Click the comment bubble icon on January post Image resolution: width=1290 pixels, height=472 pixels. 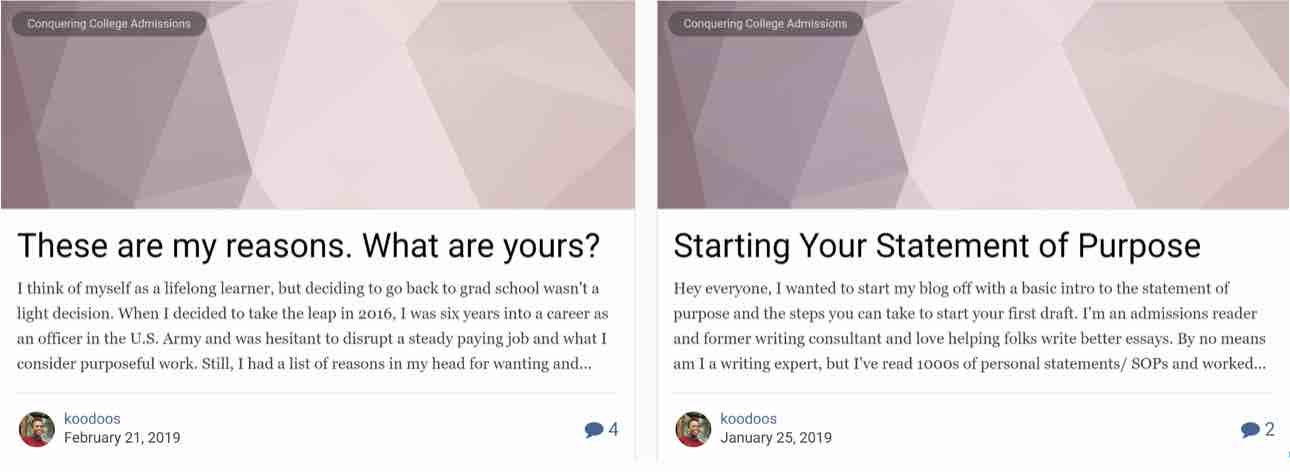click(1250, 430)
